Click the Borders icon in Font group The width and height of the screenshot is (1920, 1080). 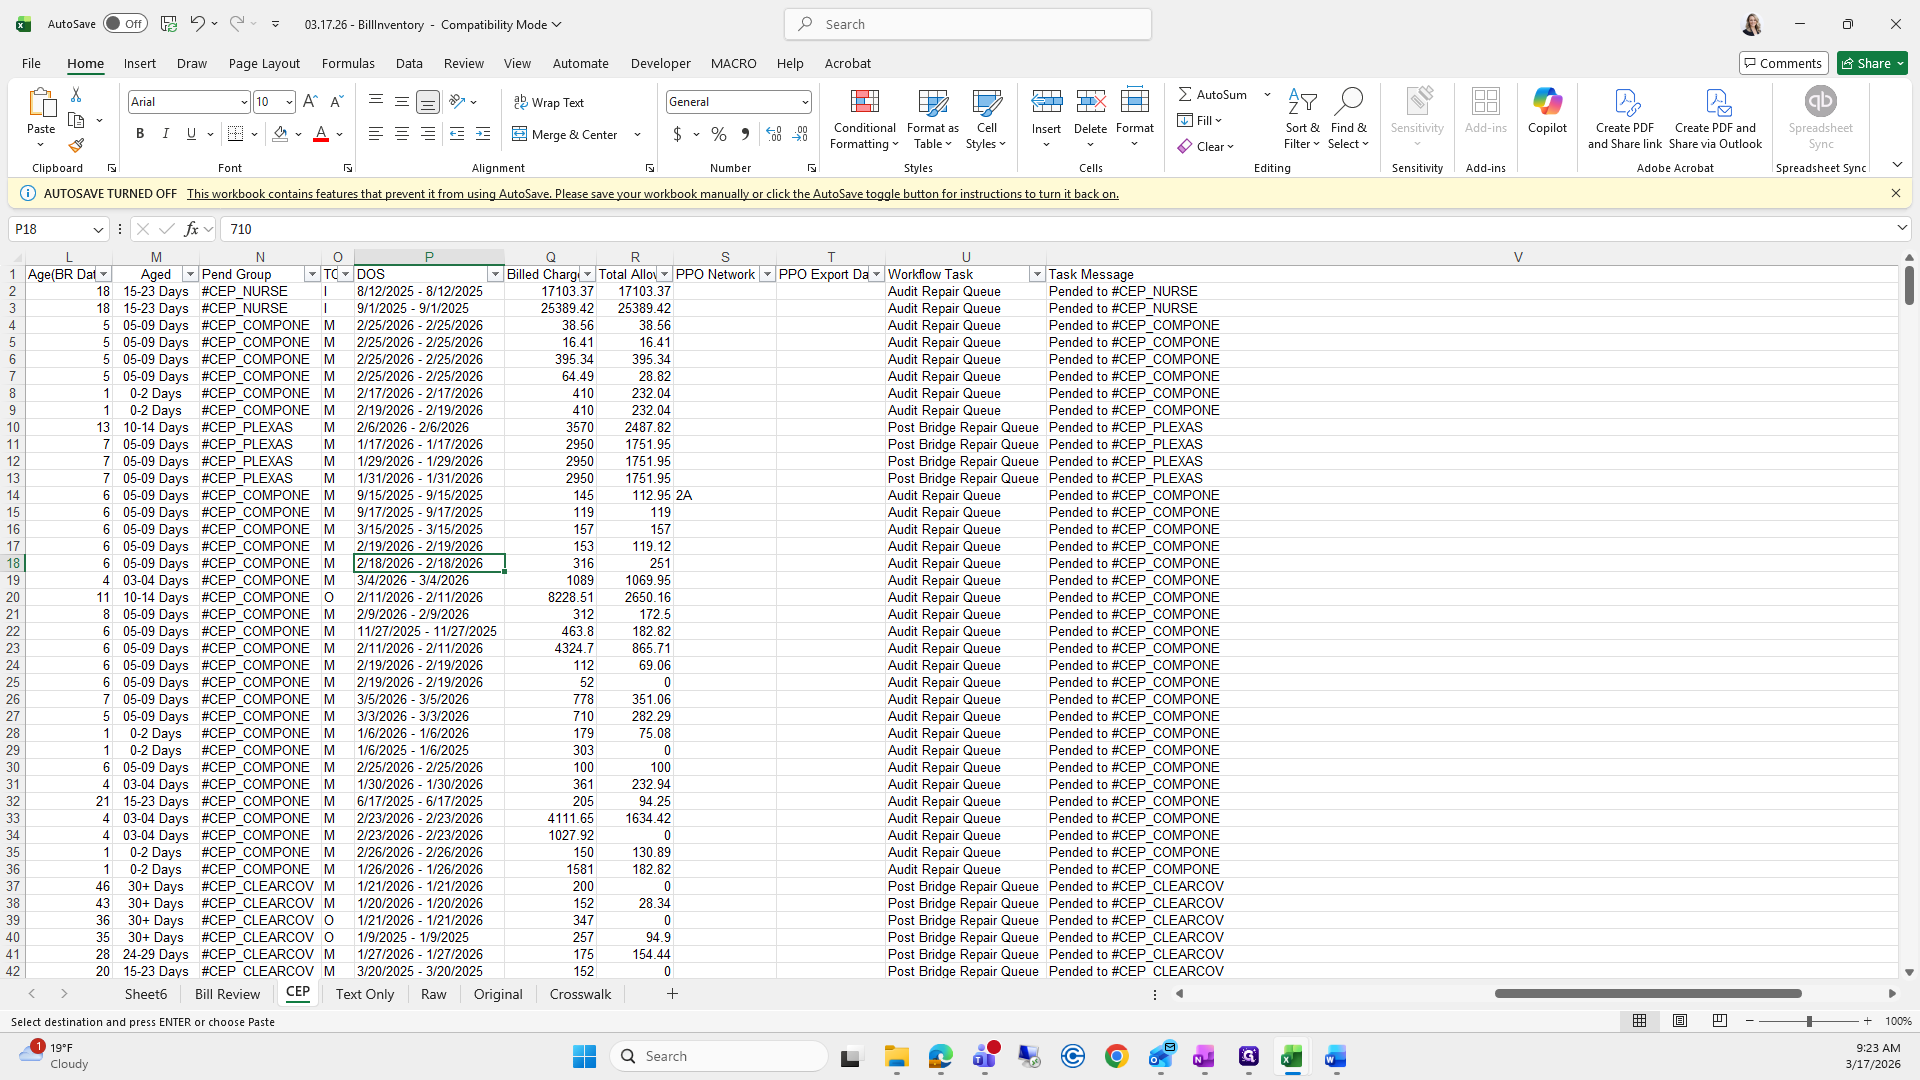[235, 134]
